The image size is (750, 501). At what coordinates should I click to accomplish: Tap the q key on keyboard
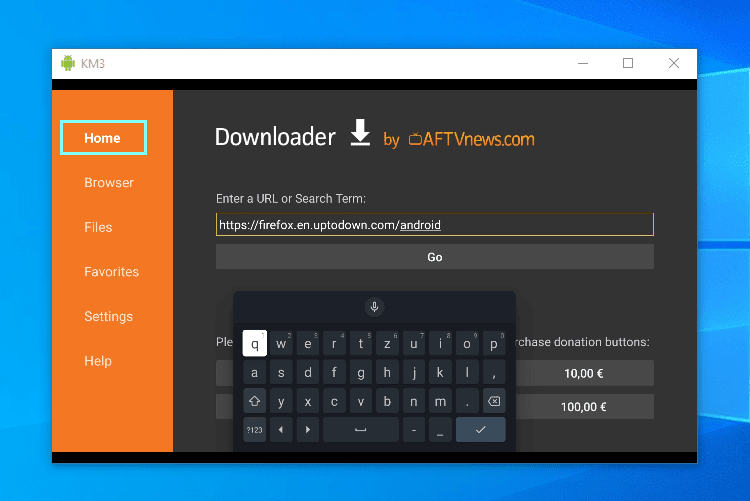(x=254, y=343)
